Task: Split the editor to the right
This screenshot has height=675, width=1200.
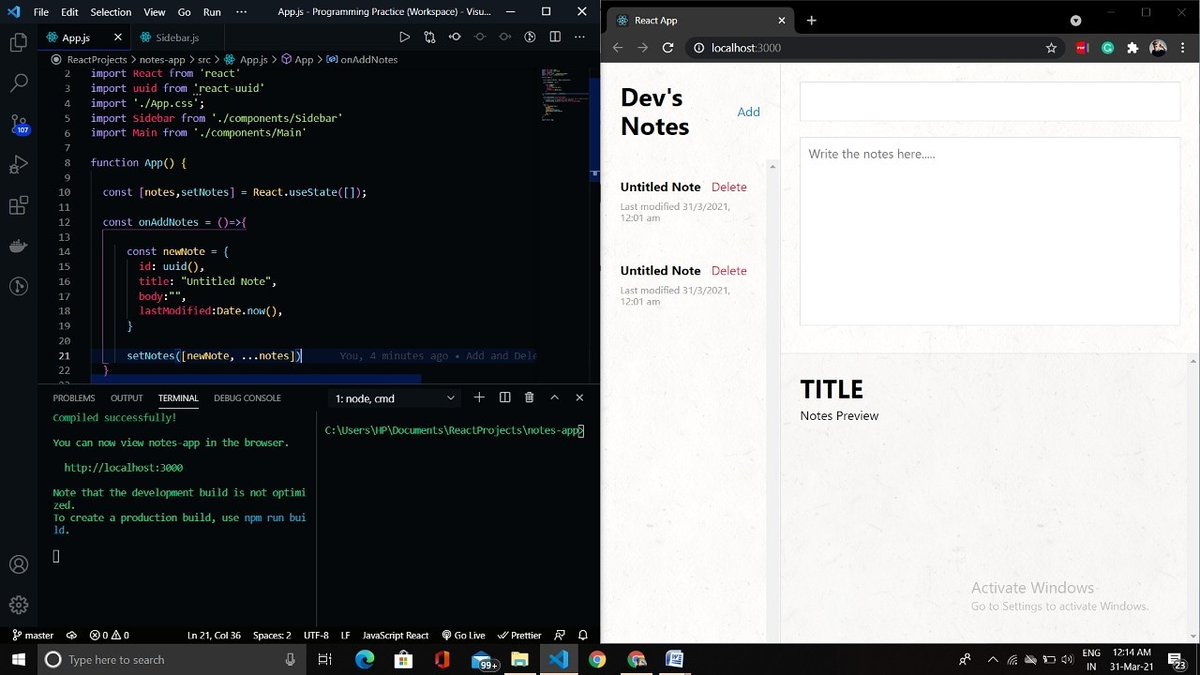Action: 554,37
